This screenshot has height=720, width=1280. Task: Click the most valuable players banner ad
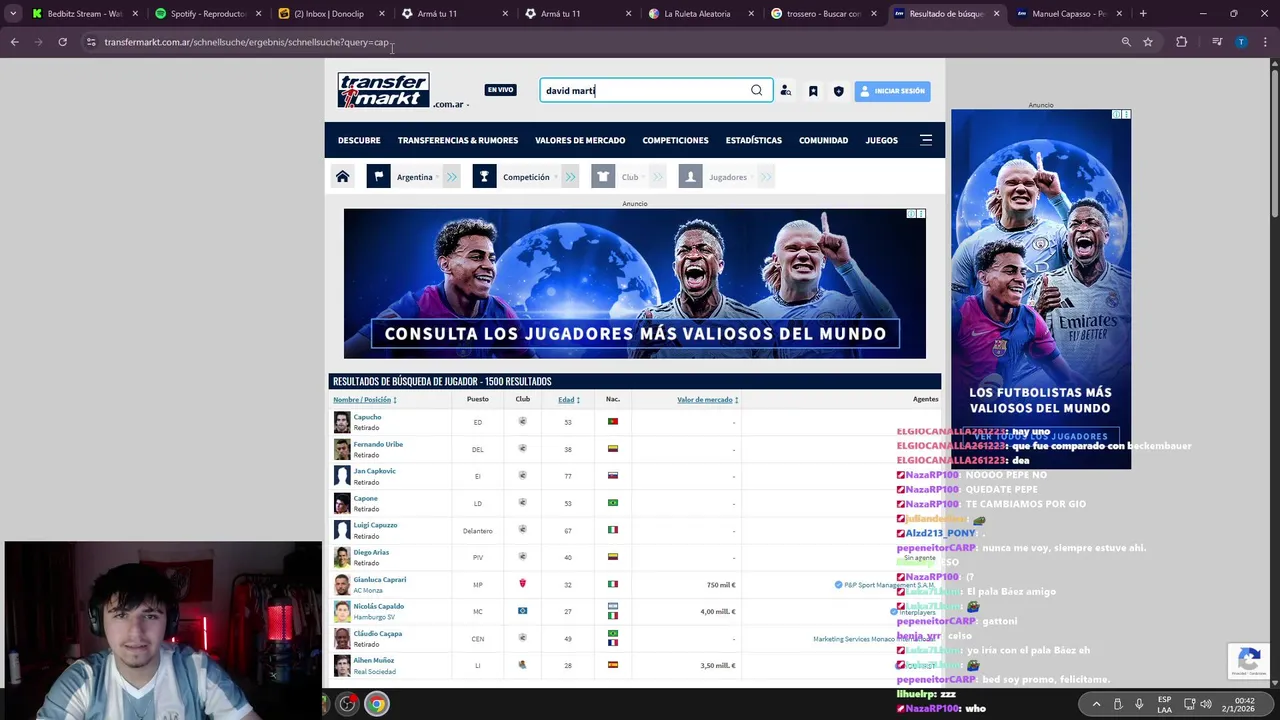click(x=635, y=283)
